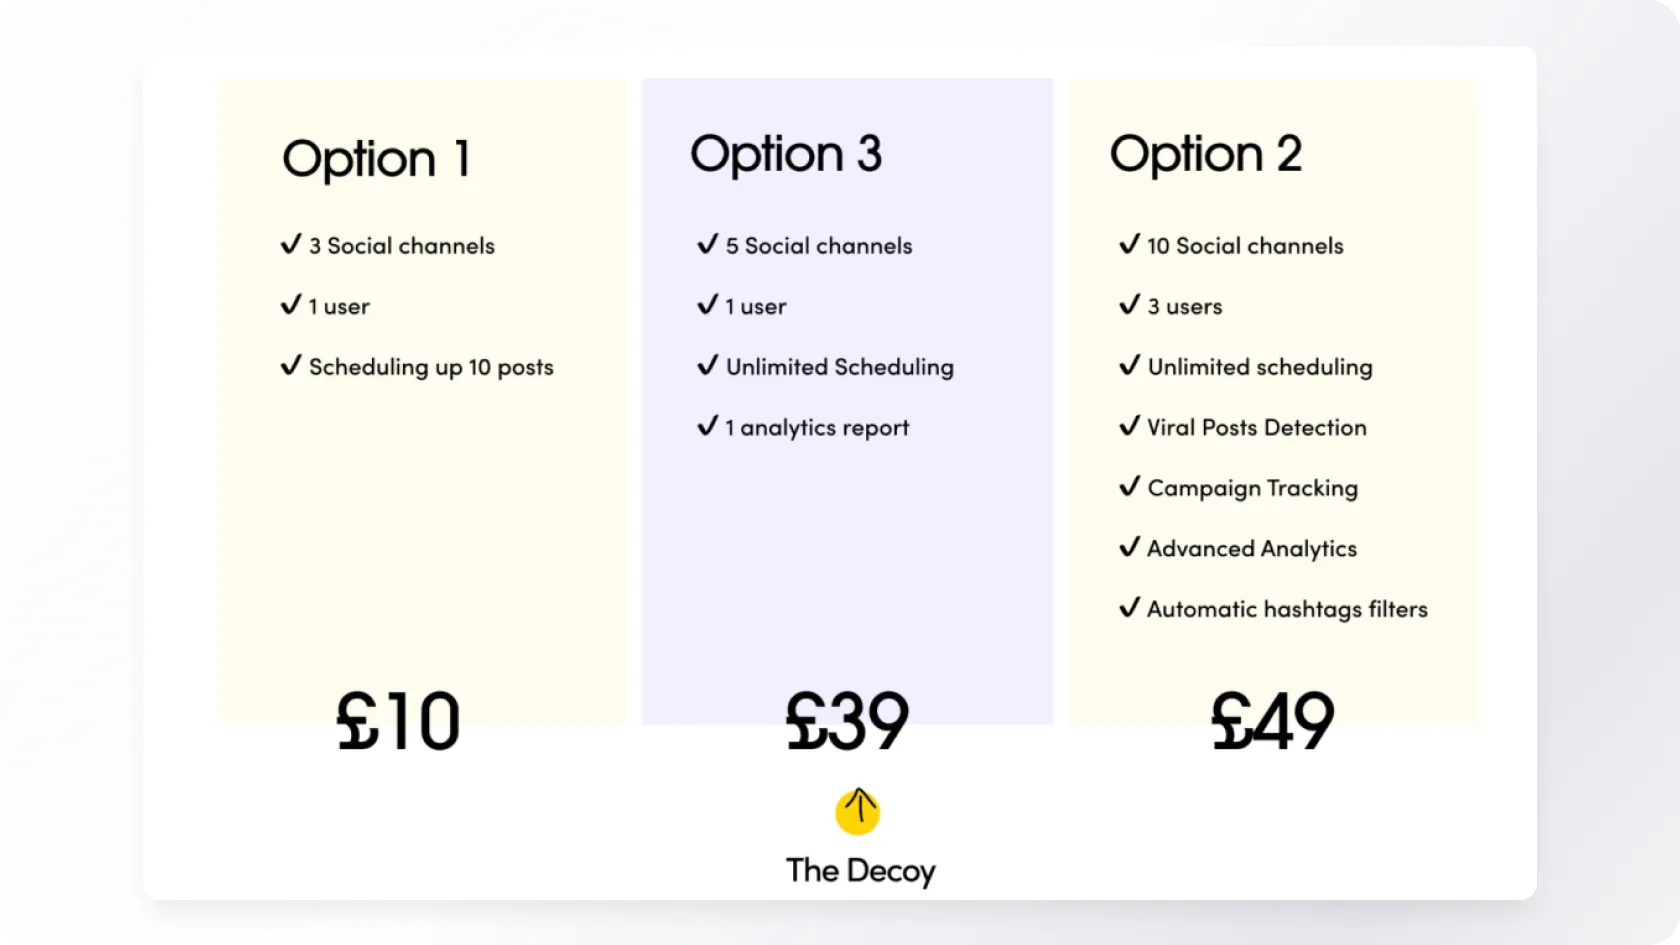Click checkmark next to 3 users
1680x945 pixels.
1129,305
